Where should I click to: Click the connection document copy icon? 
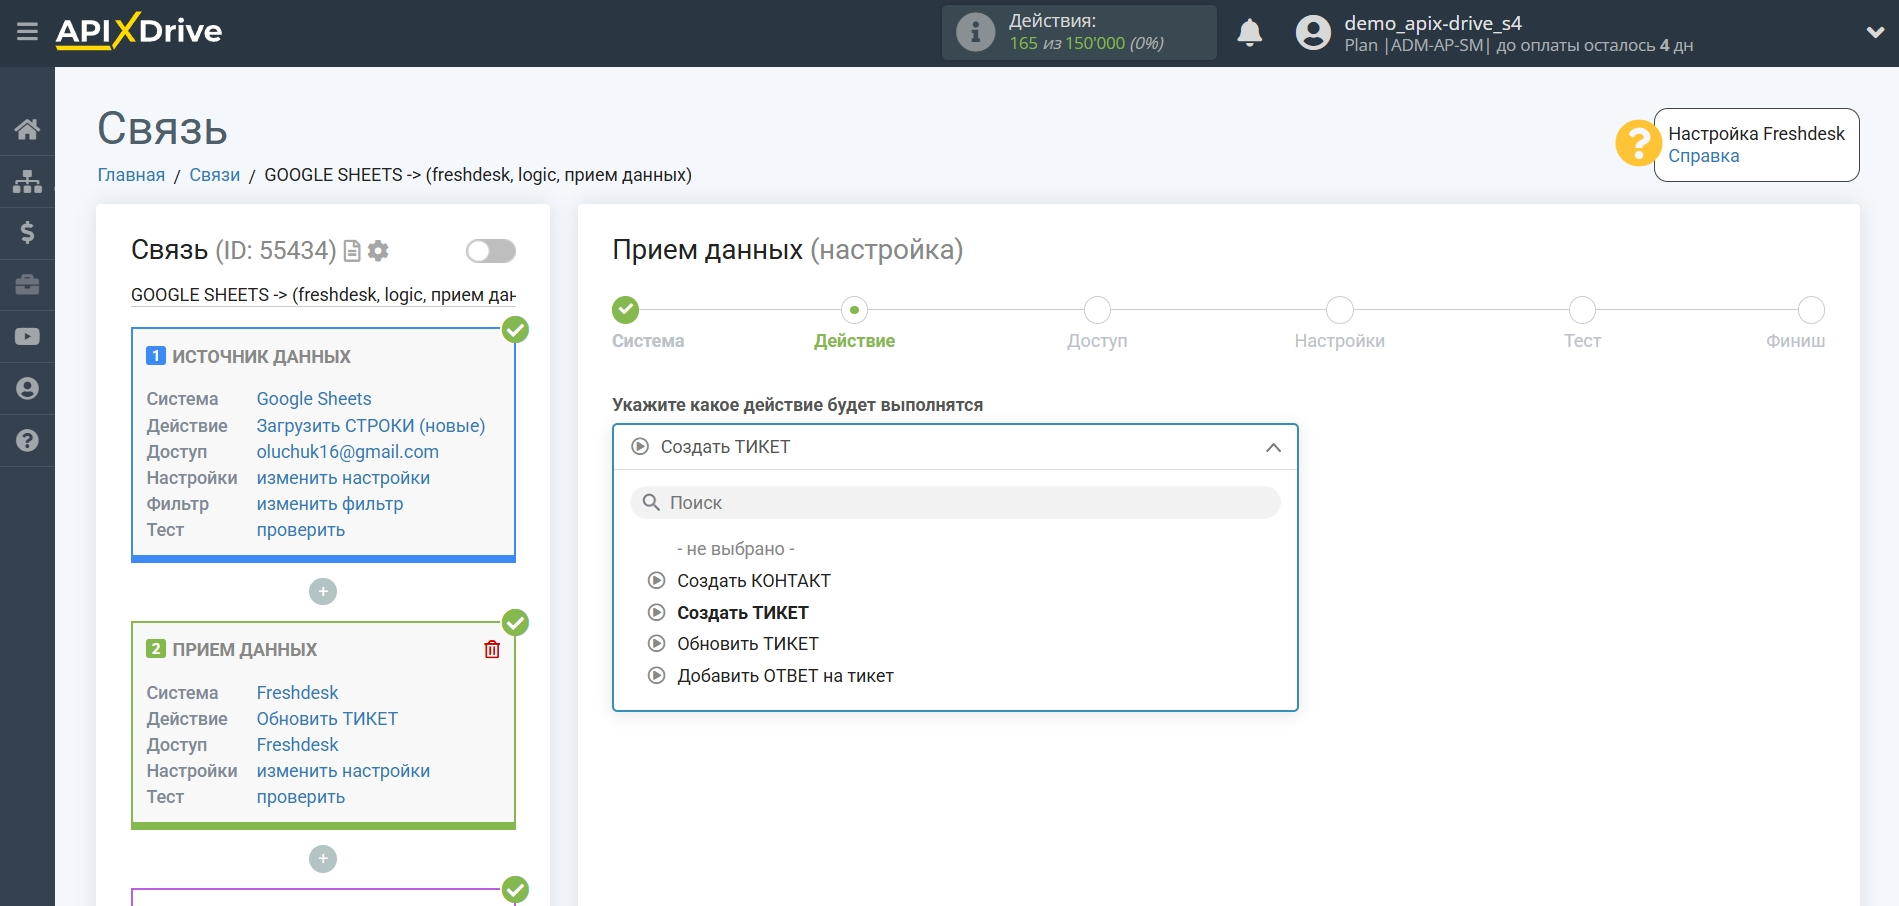(352, 251)
